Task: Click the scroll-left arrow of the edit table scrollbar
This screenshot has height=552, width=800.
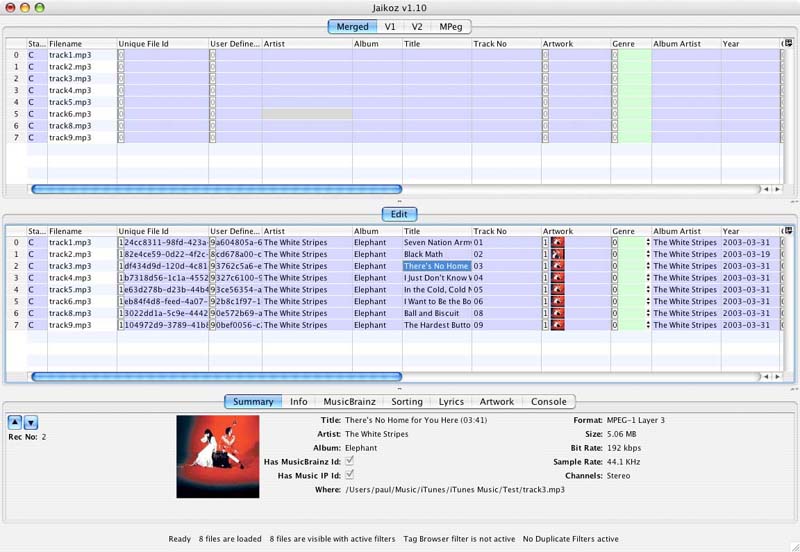Action: tap(766, 377)
